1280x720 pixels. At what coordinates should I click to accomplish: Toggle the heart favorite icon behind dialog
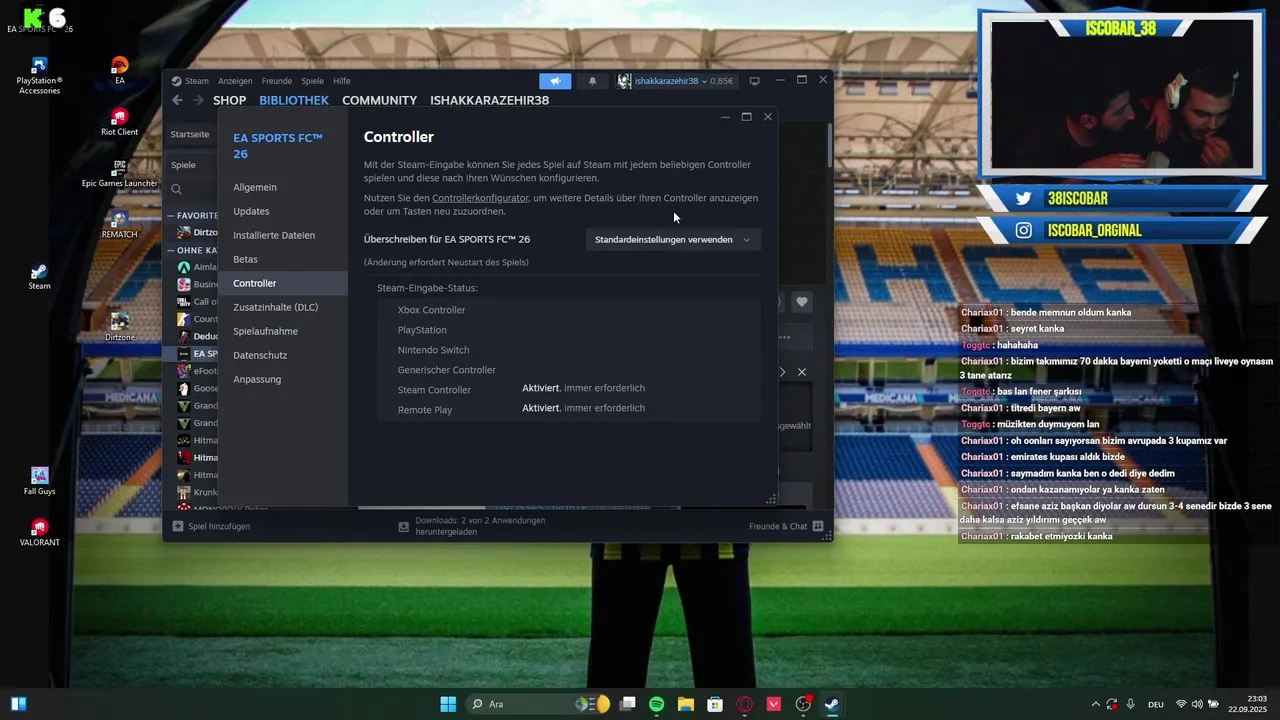[802, 302]
